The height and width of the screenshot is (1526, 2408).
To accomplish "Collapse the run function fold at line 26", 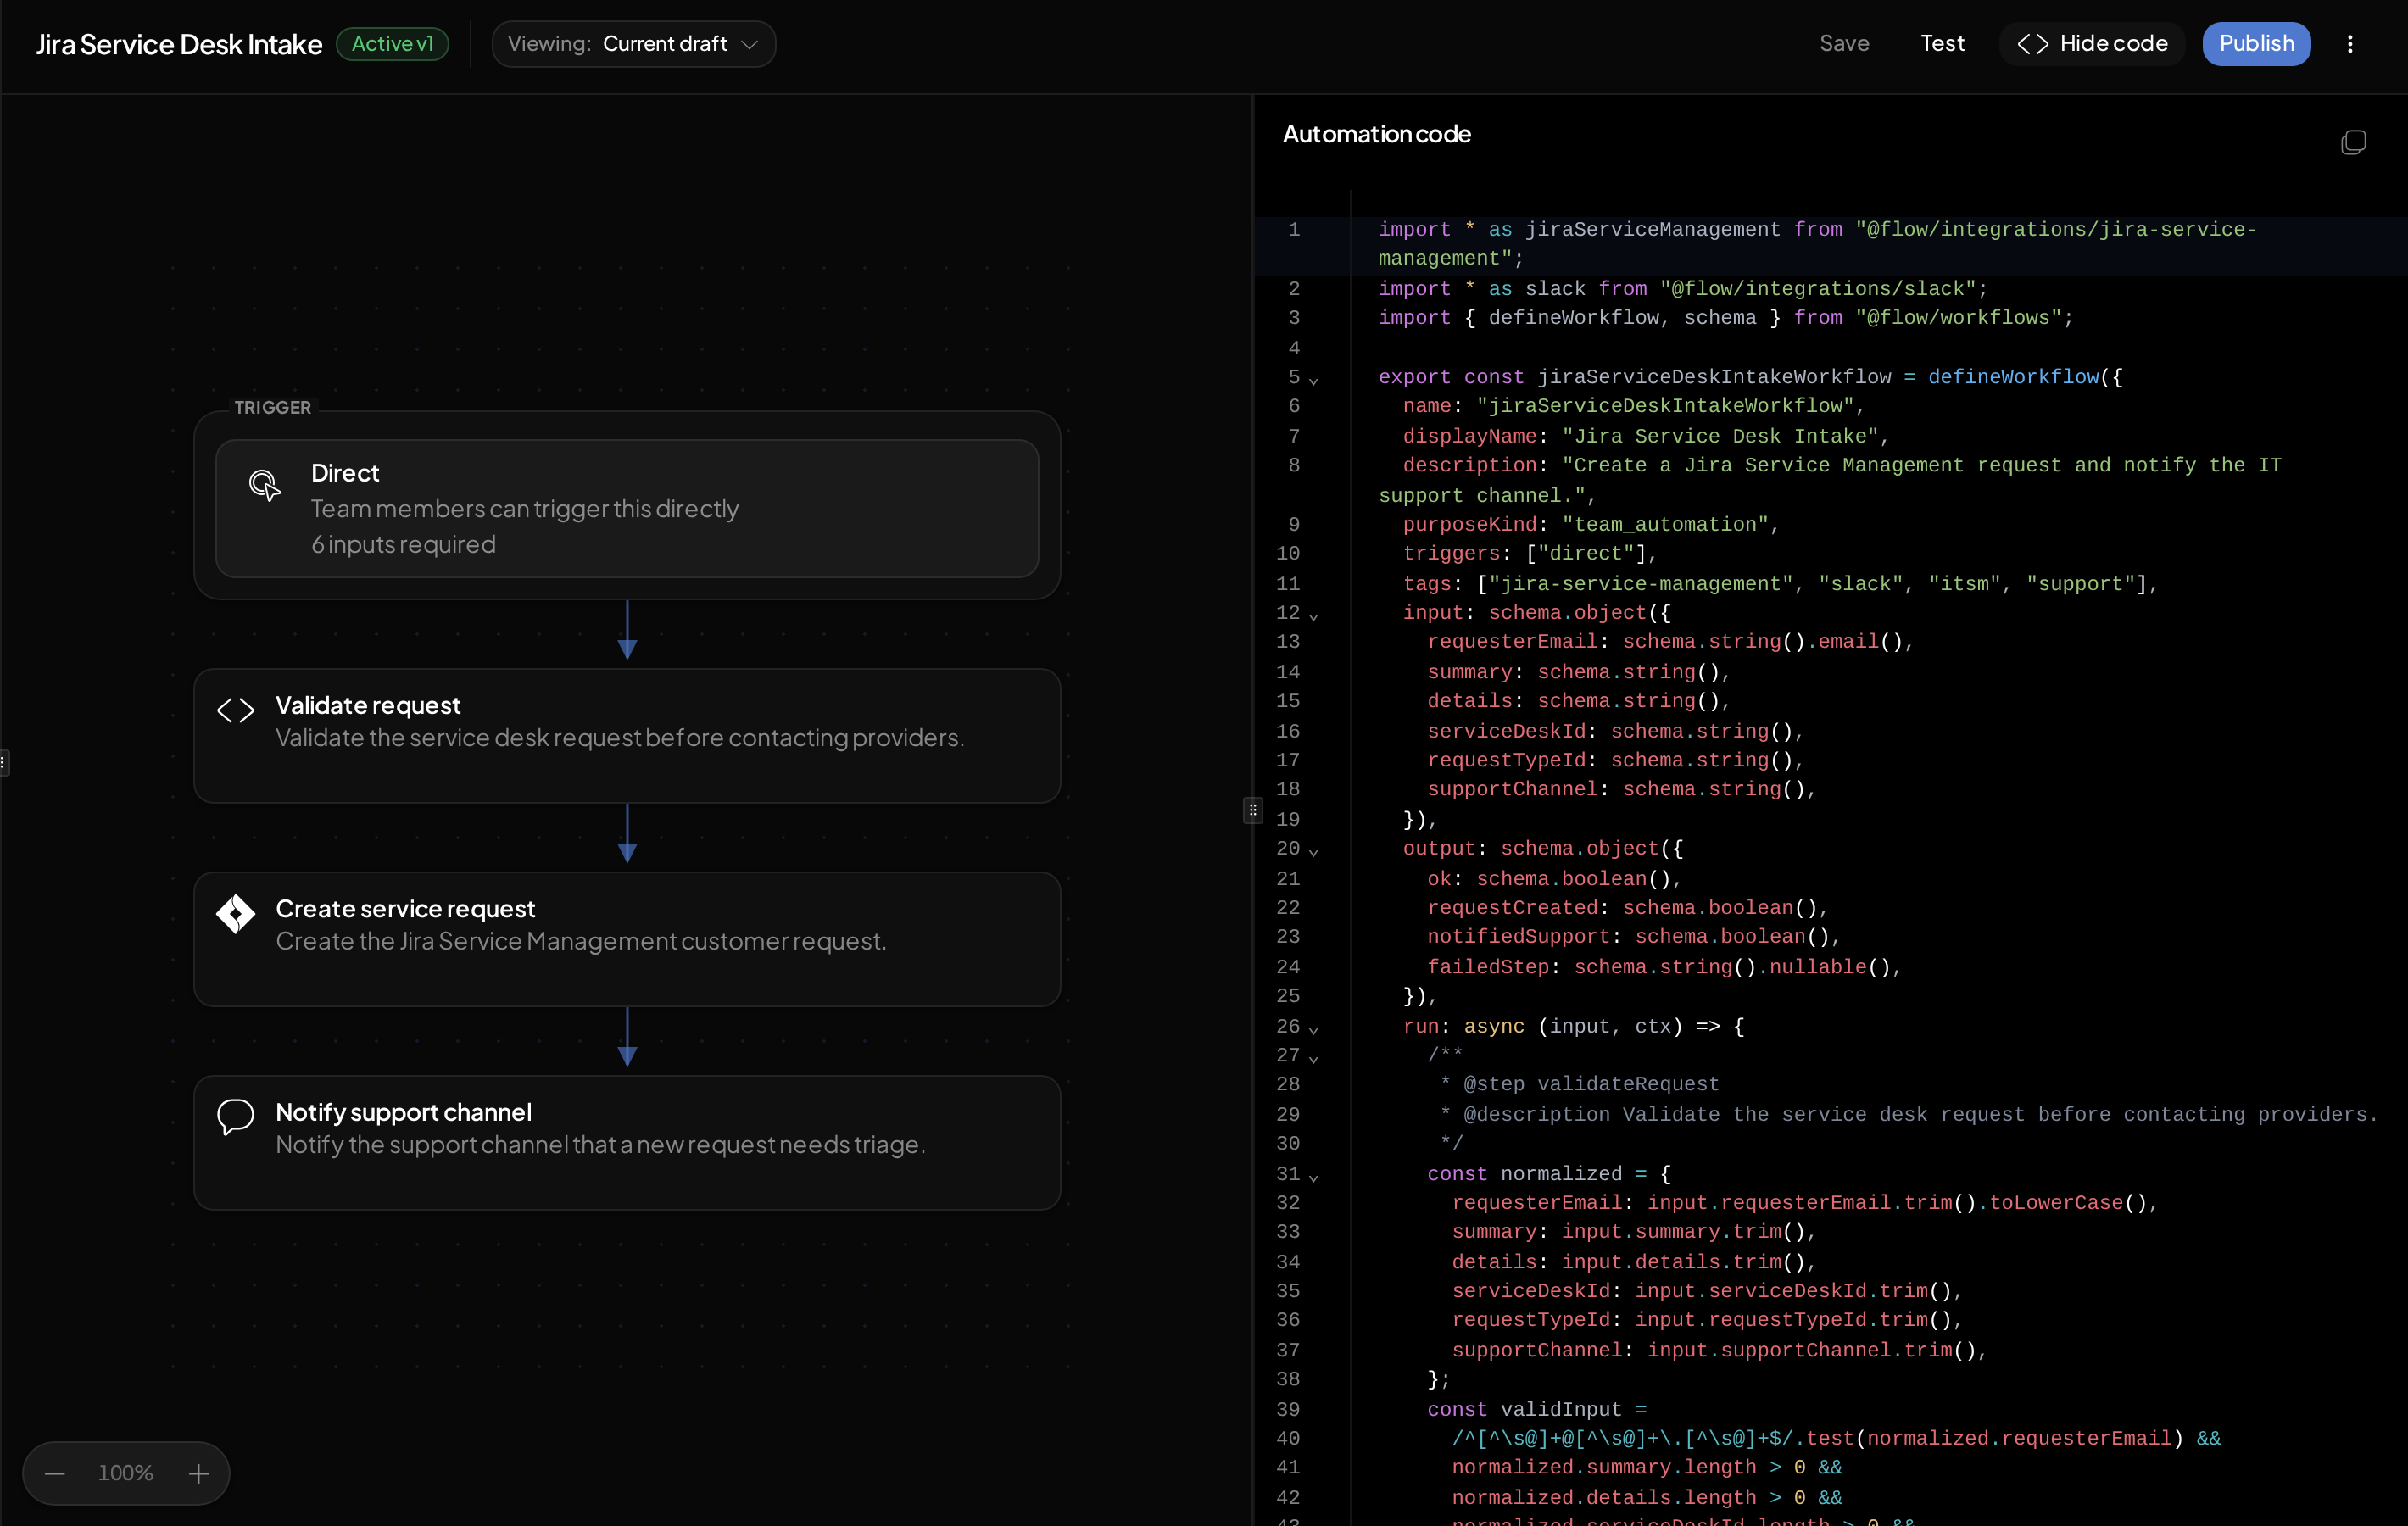I will coord(1314,1029).
